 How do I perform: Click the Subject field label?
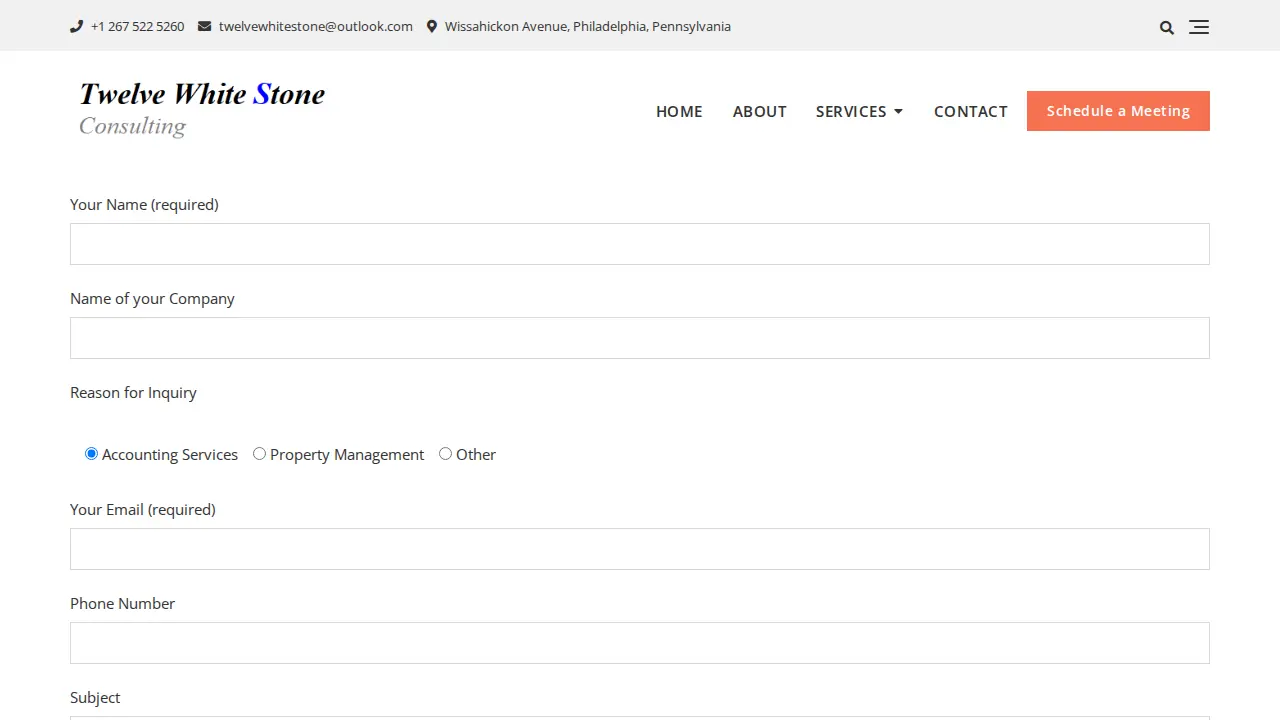(95, 698)
